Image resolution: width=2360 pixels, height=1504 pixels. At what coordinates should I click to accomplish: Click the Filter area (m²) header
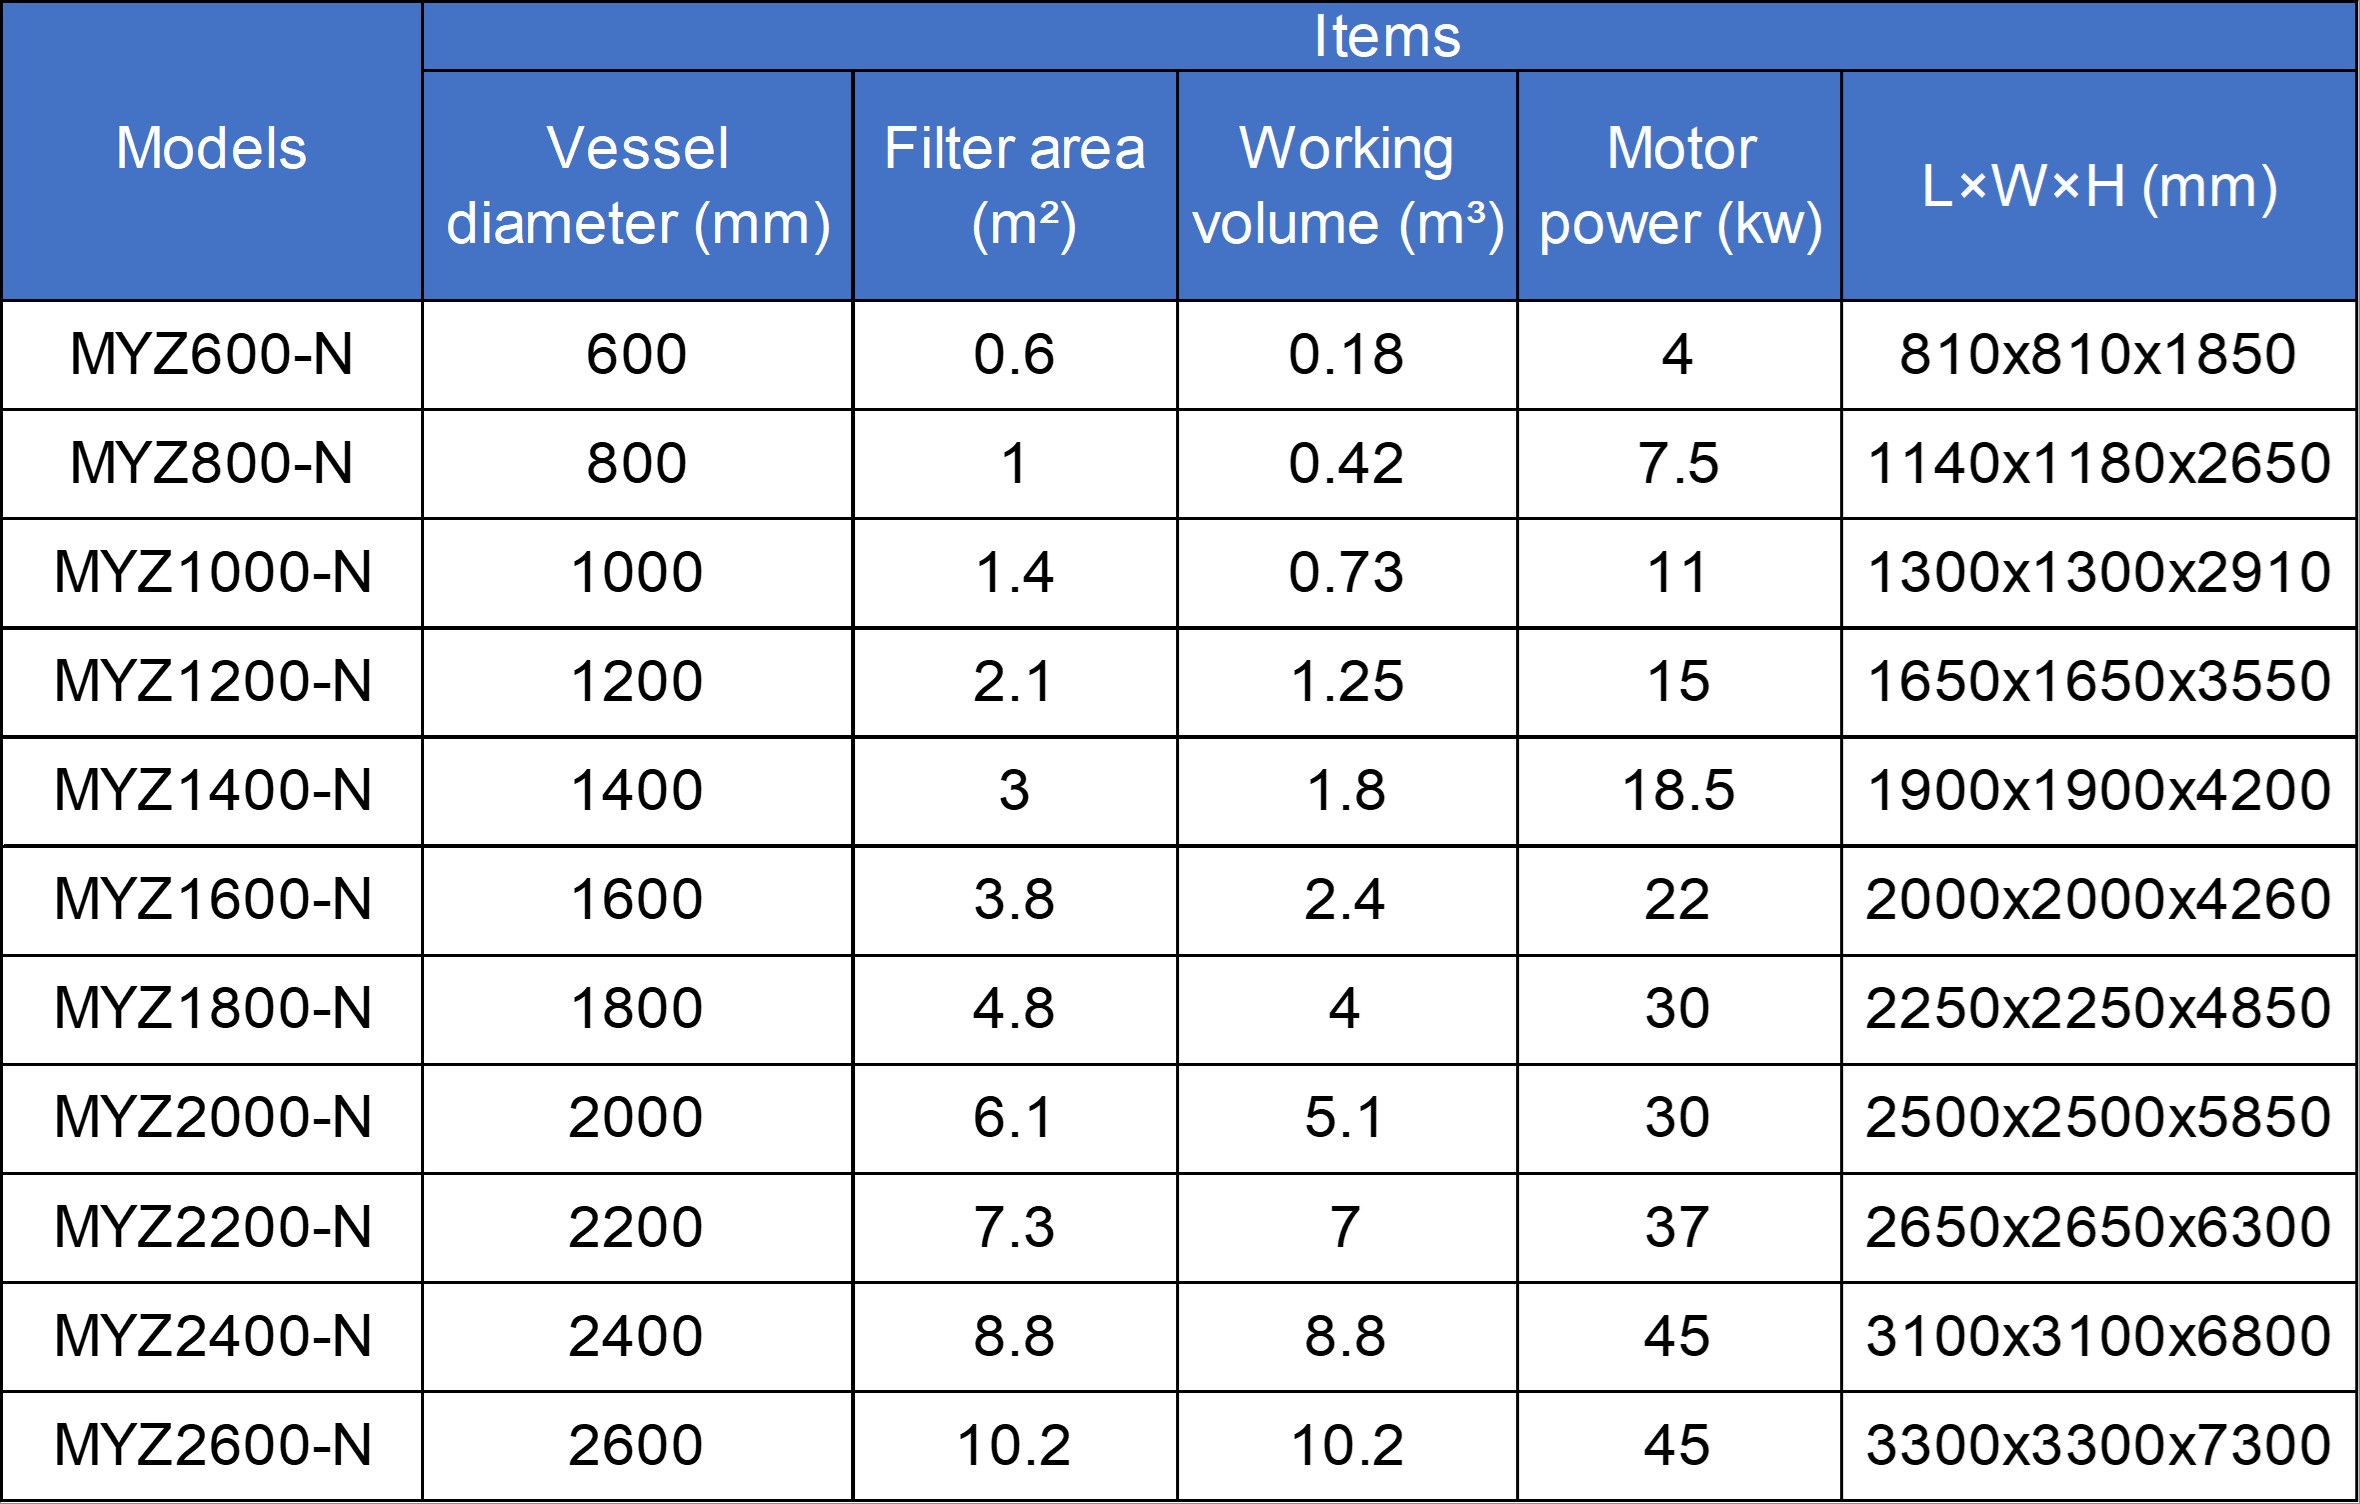(1014, 186)
